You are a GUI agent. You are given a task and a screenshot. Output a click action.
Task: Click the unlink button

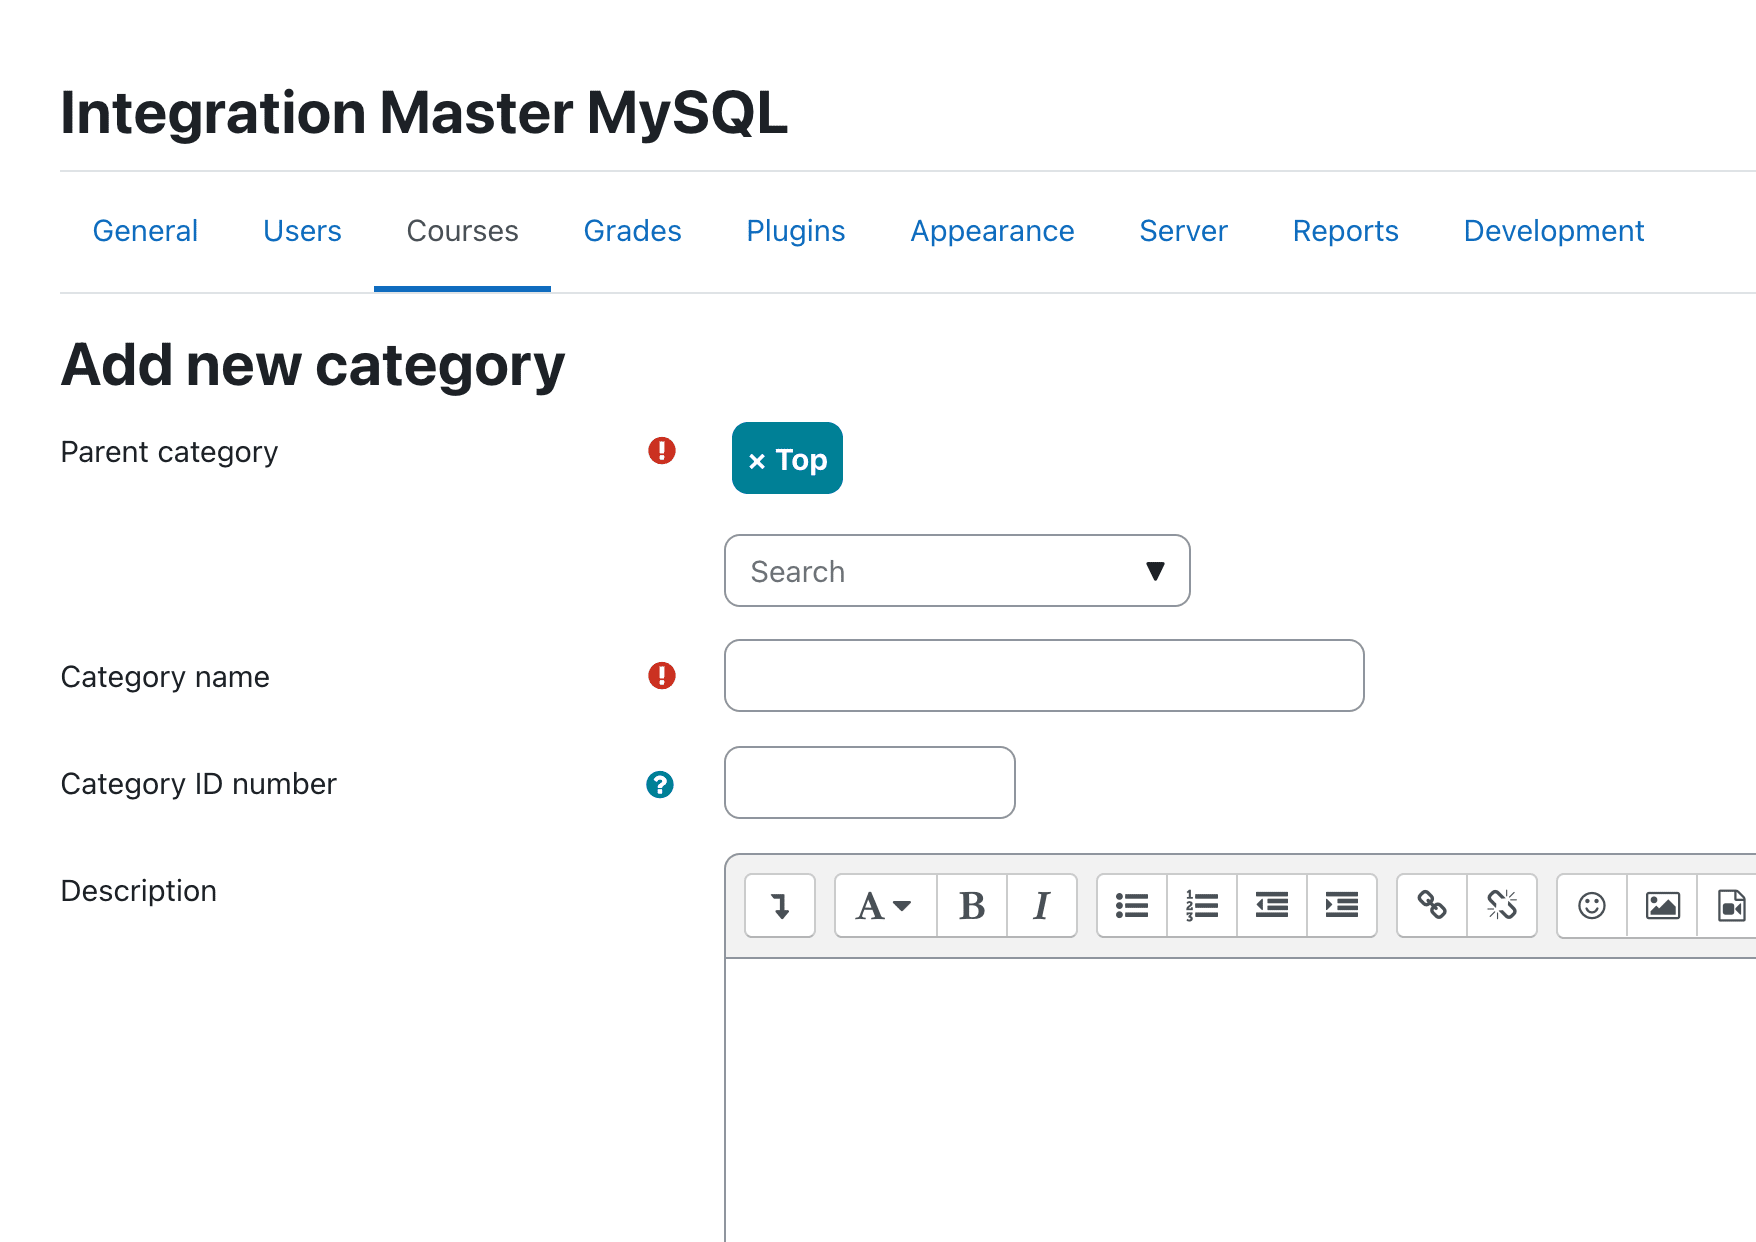[x=1502, y=906]
